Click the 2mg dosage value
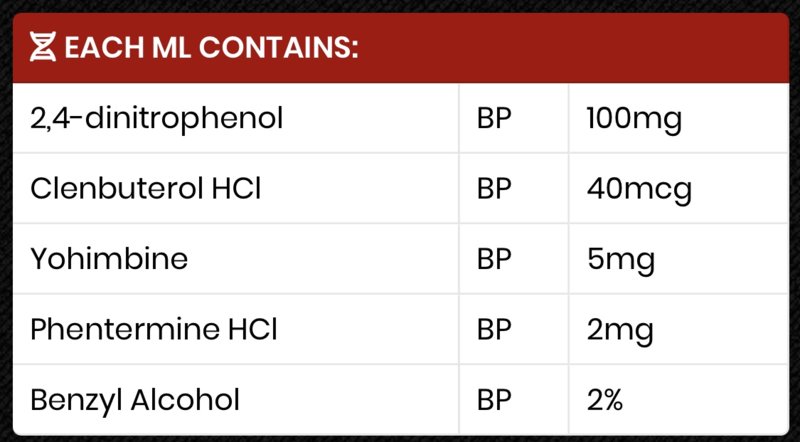Image resolution: width=800 pixels, height=442 pixels. tap(620, 331)
